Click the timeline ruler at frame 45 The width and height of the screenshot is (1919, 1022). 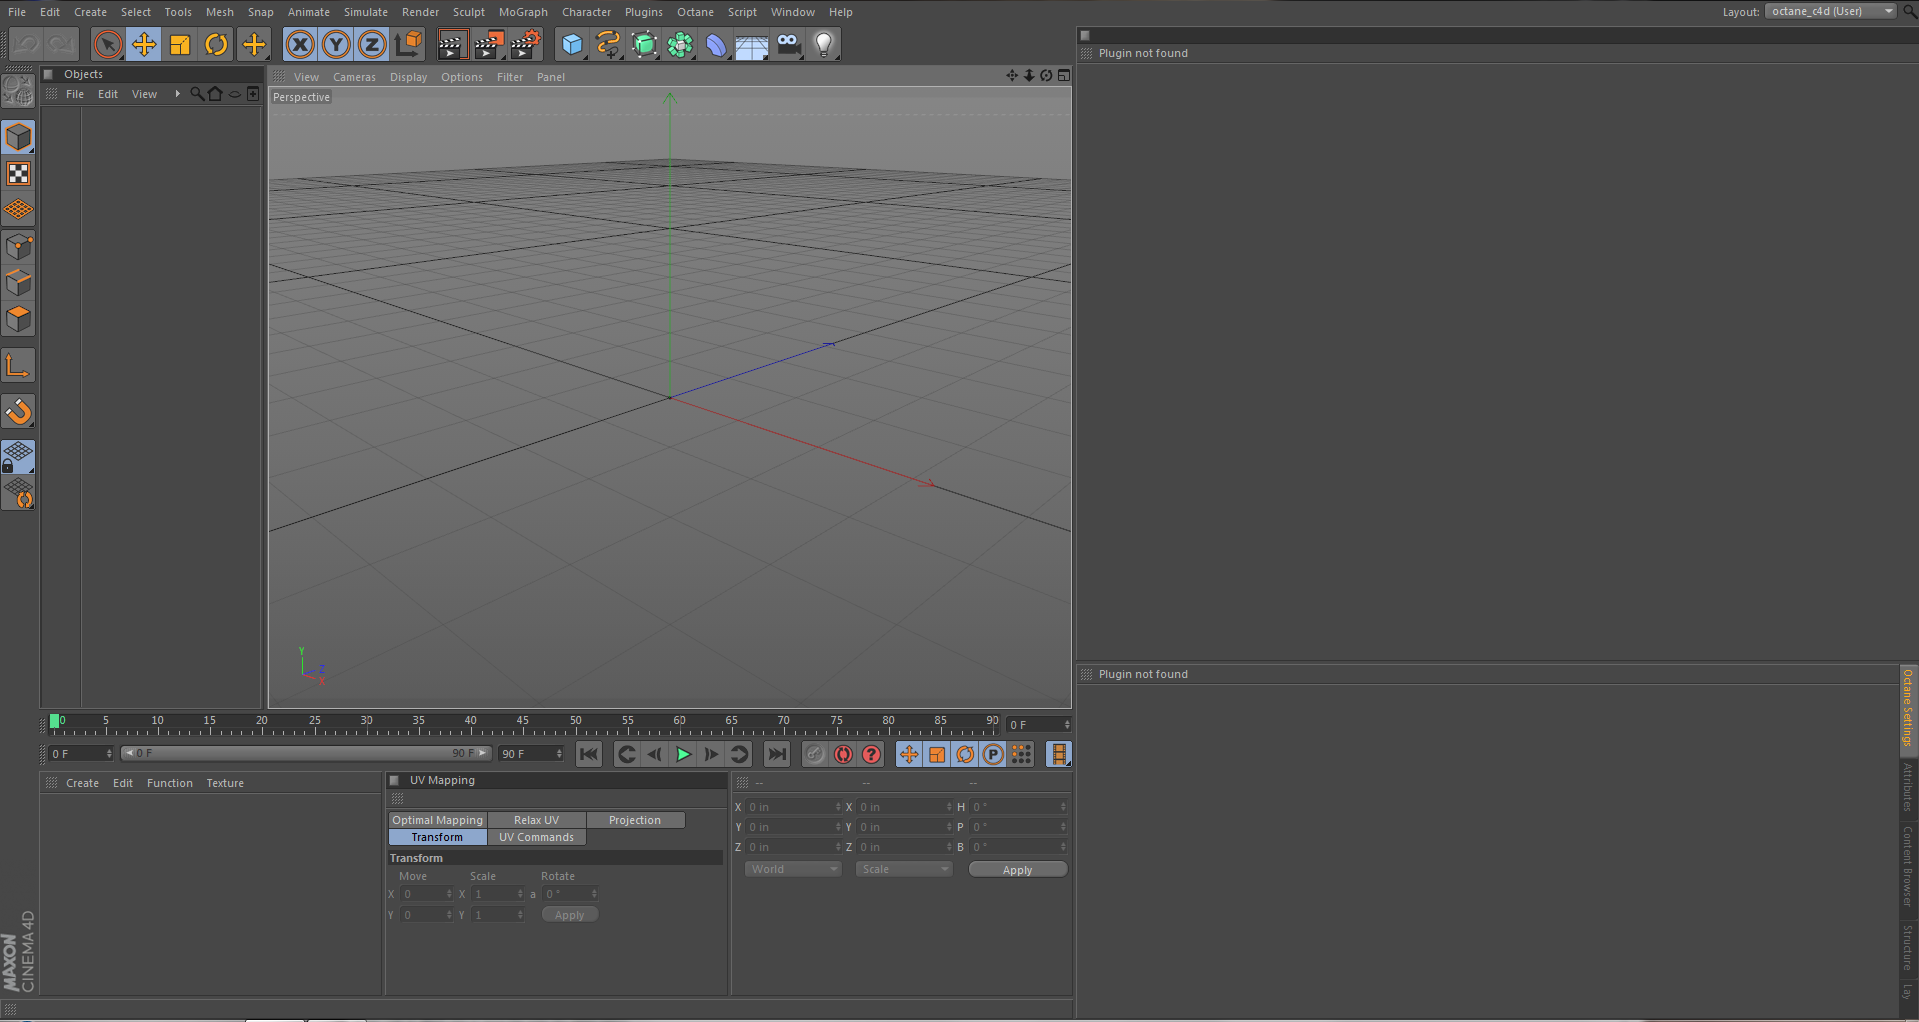coord(523,724)
